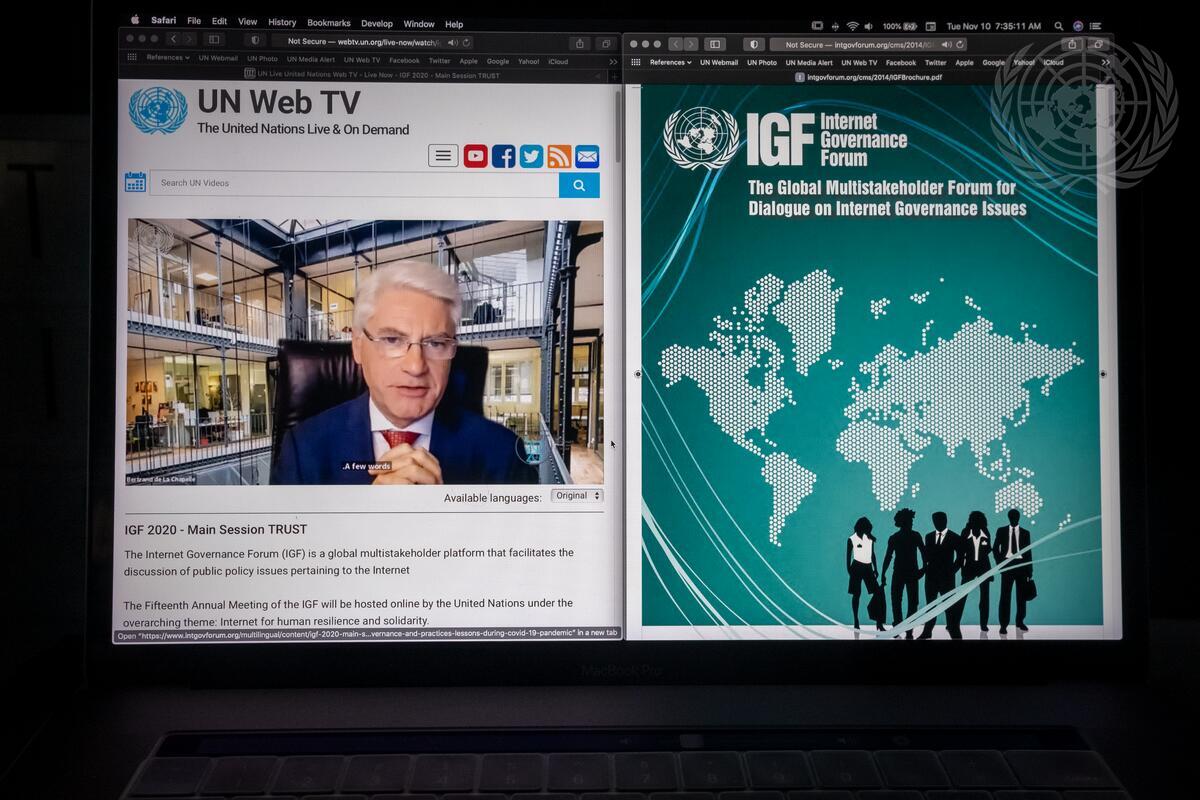Click the orange RSS feed icon

click(x=559, y=156)
